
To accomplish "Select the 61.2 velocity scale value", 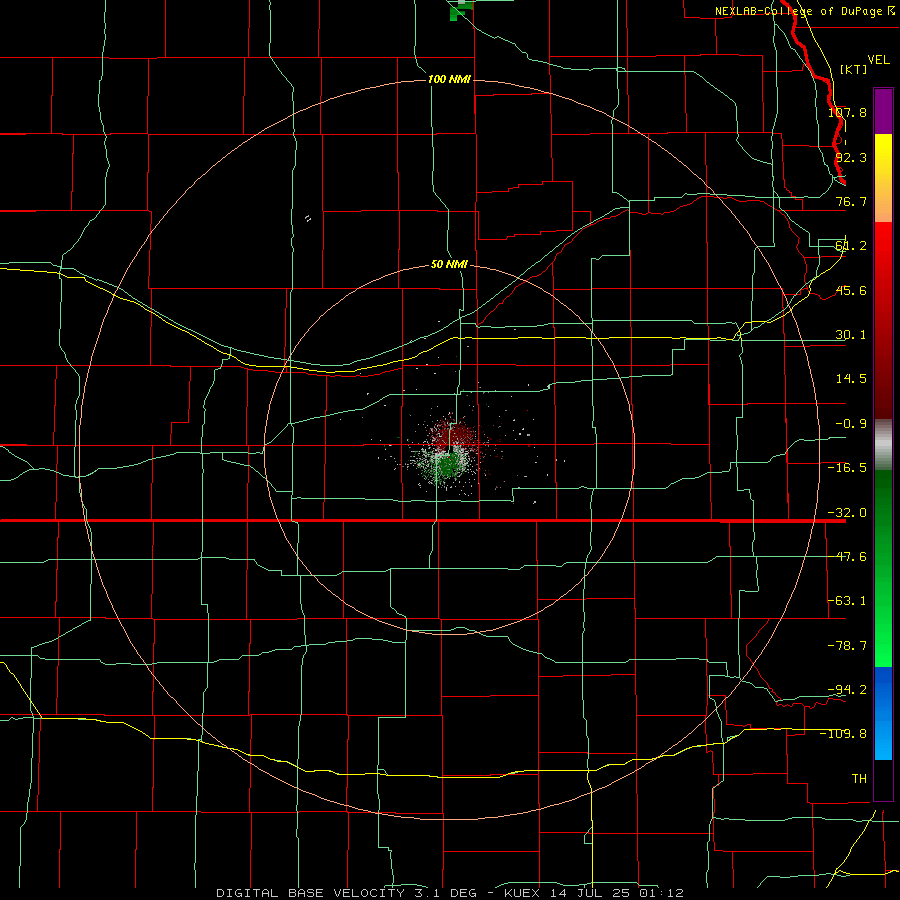I will pos(851,246).
